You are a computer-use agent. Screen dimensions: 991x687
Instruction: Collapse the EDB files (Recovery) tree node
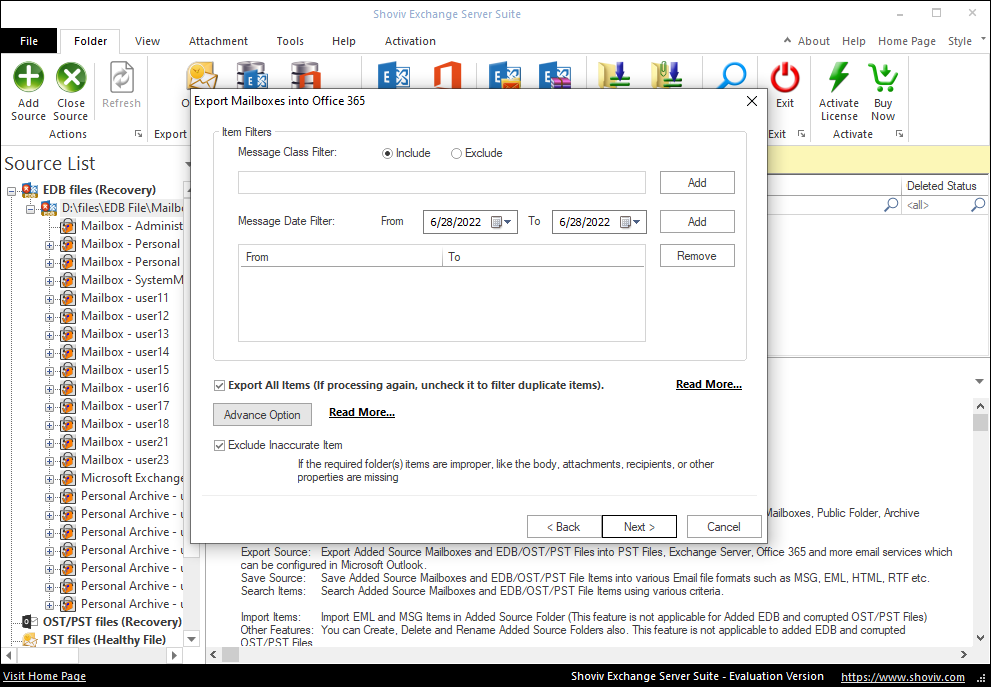point(11,191)
